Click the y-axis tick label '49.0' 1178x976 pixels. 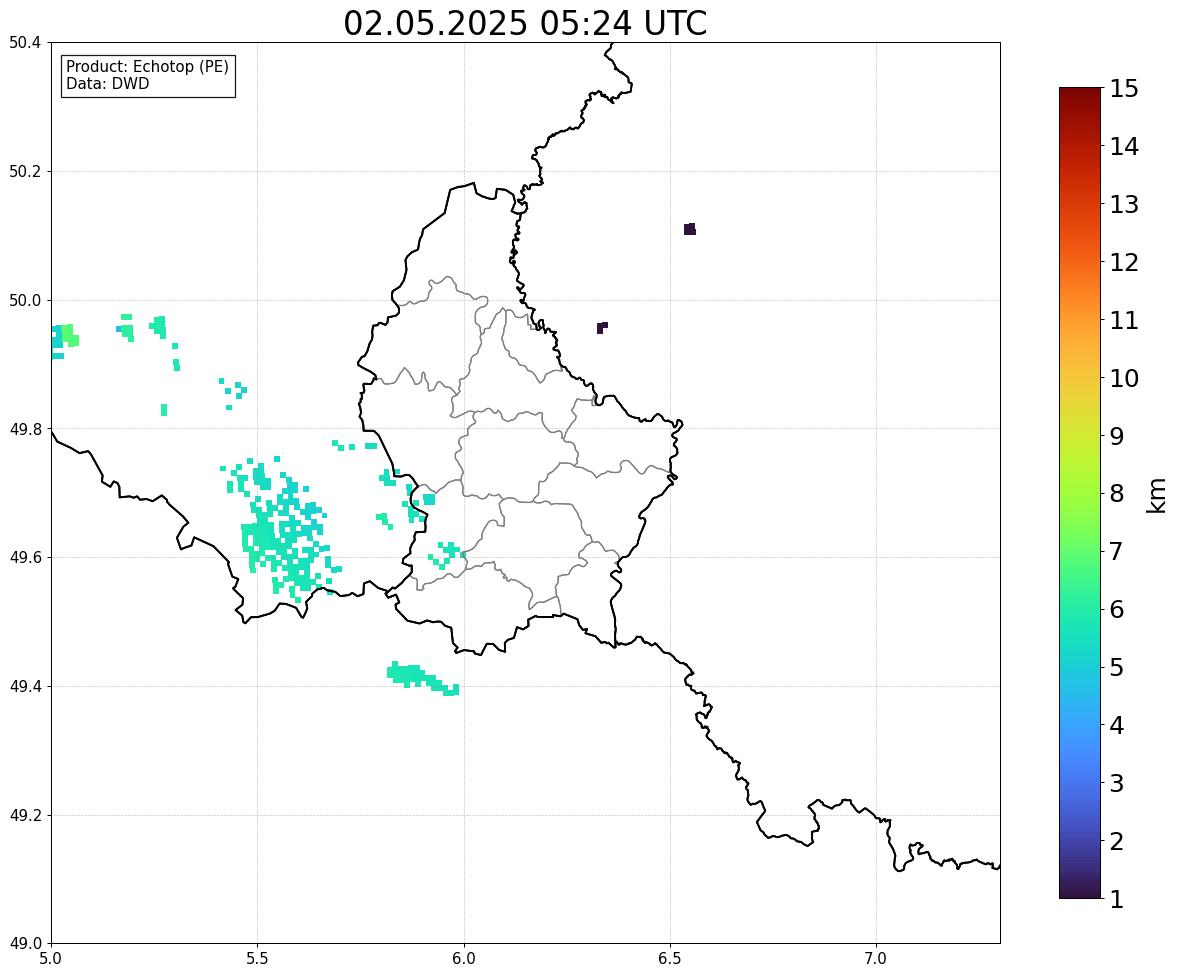24,944
